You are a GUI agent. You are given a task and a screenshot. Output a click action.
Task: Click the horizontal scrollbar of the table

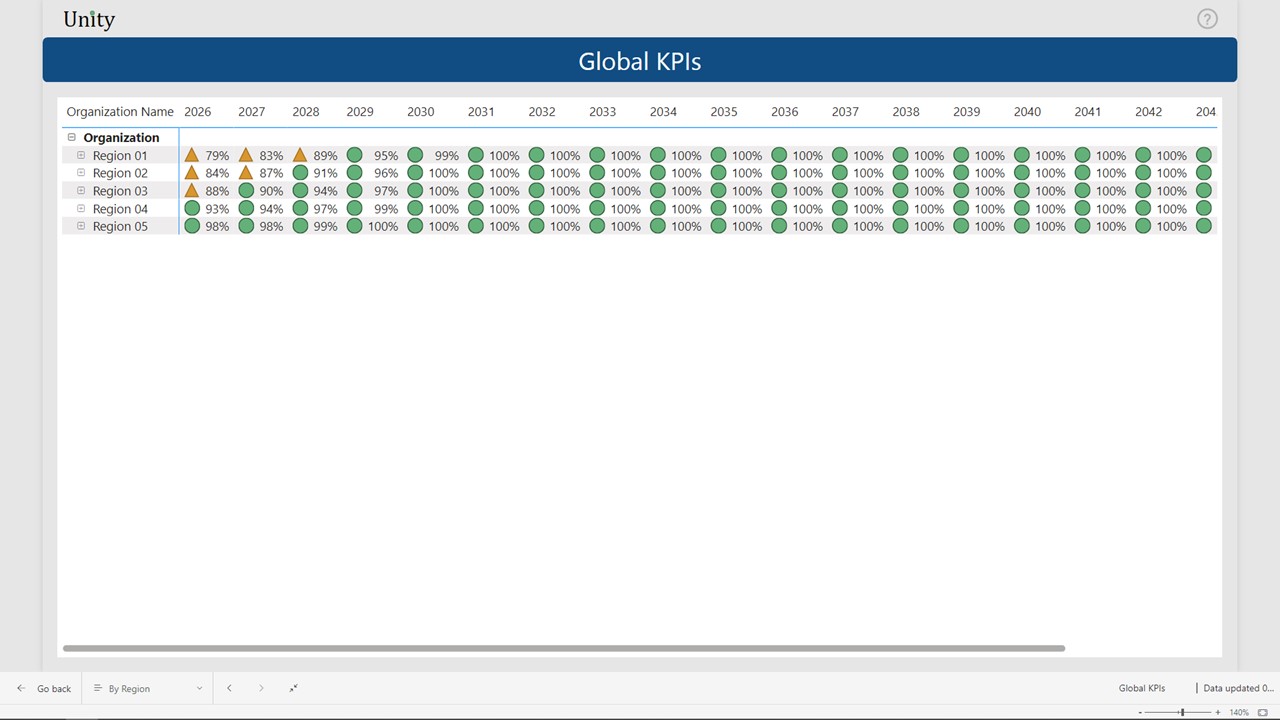564,648
